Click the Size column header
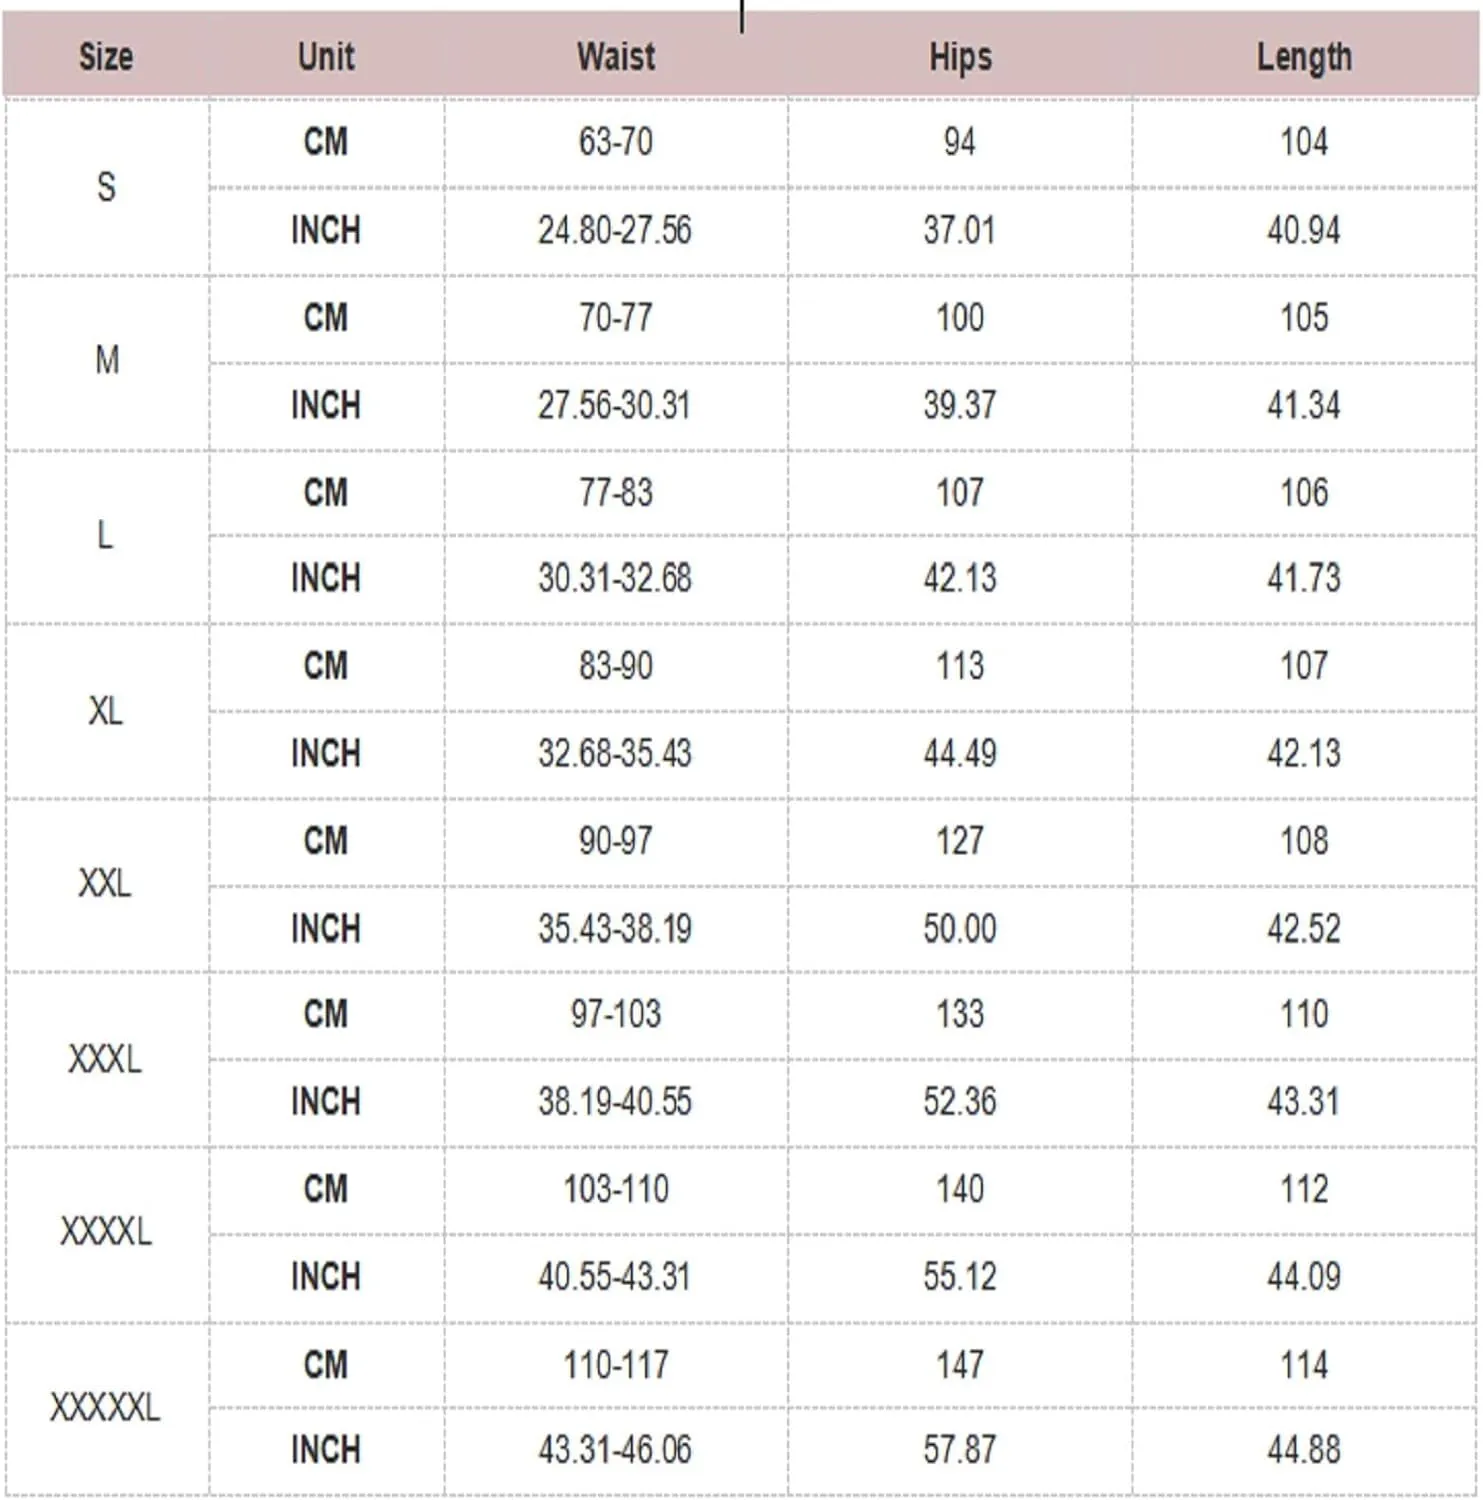Viewport: 1483px width, 1500px height. click(106, 57)
